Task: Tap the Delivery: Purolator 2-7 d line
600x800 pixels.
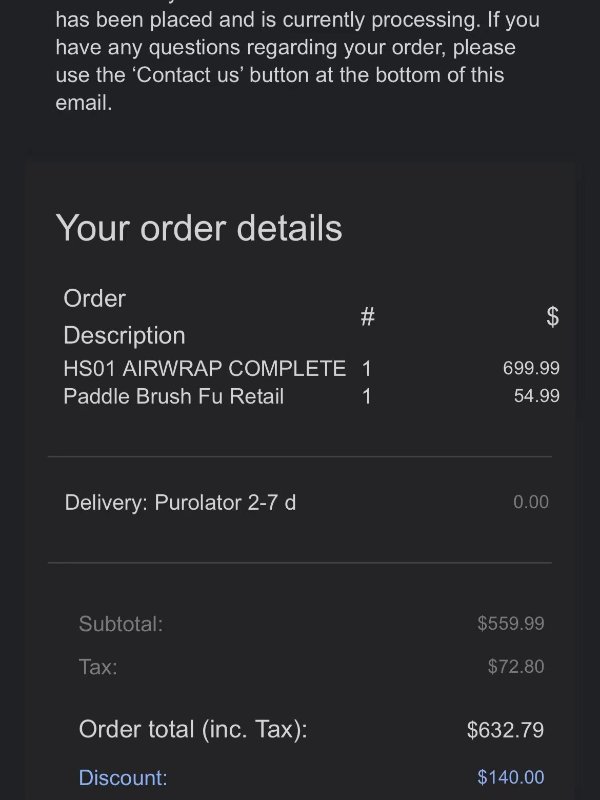Action: point(180,502)
